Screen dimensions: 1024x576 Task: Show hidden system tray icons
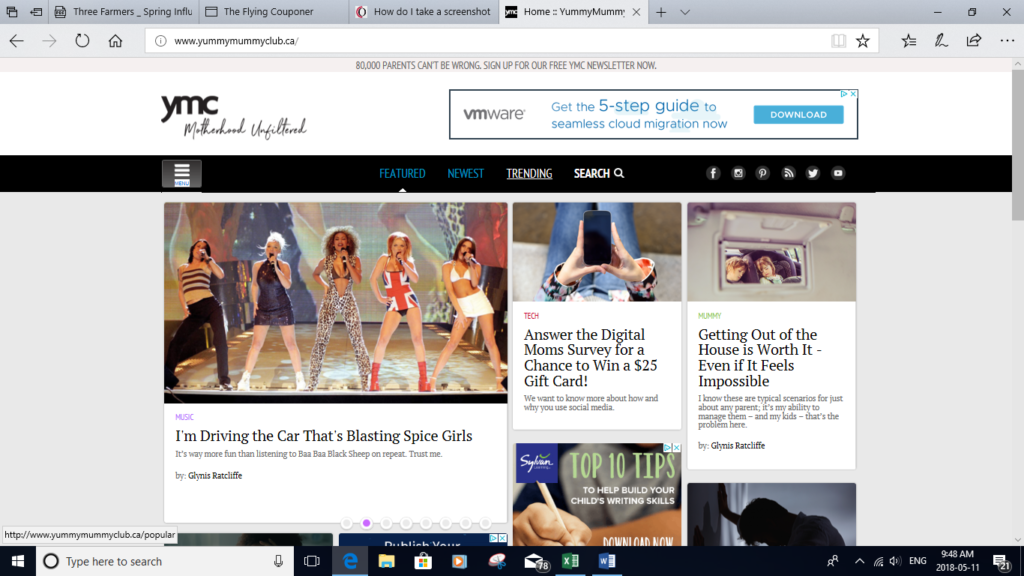tap(859, 561)
